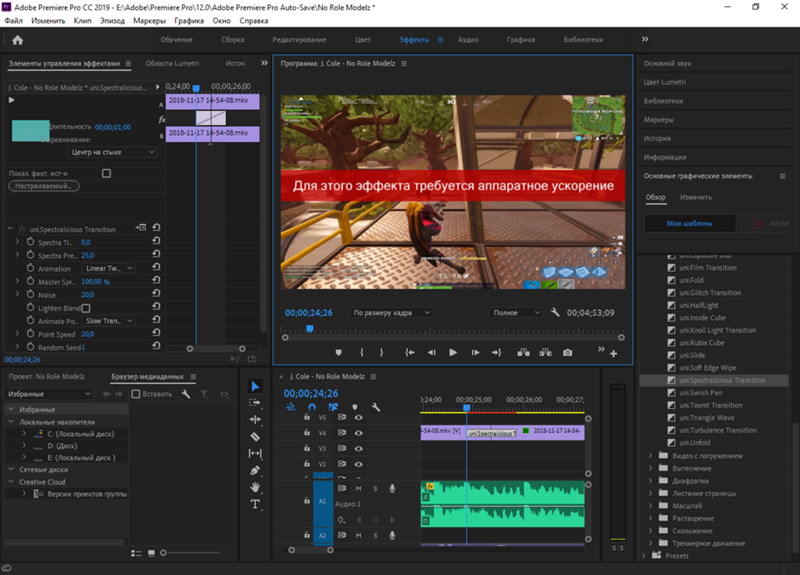Image resolution: width=800 pixels, height=575 pixels.
Task: Toggle V5 track output eye
Action: pyautogui.click(x=359, y=417)
